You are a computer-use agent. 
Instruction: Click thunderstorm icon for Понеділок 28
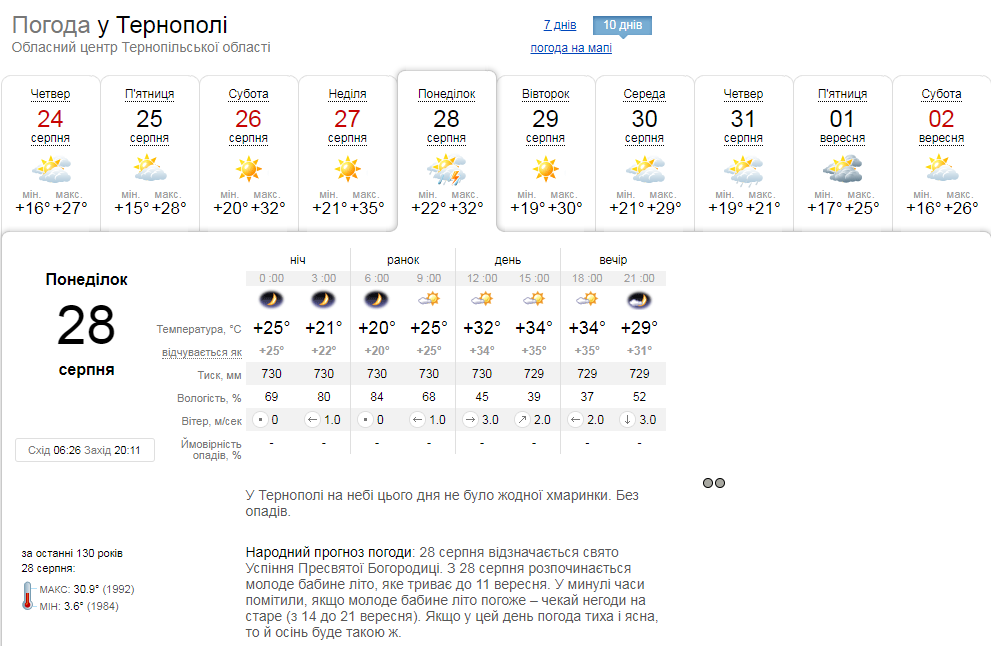tap(446, 169)
